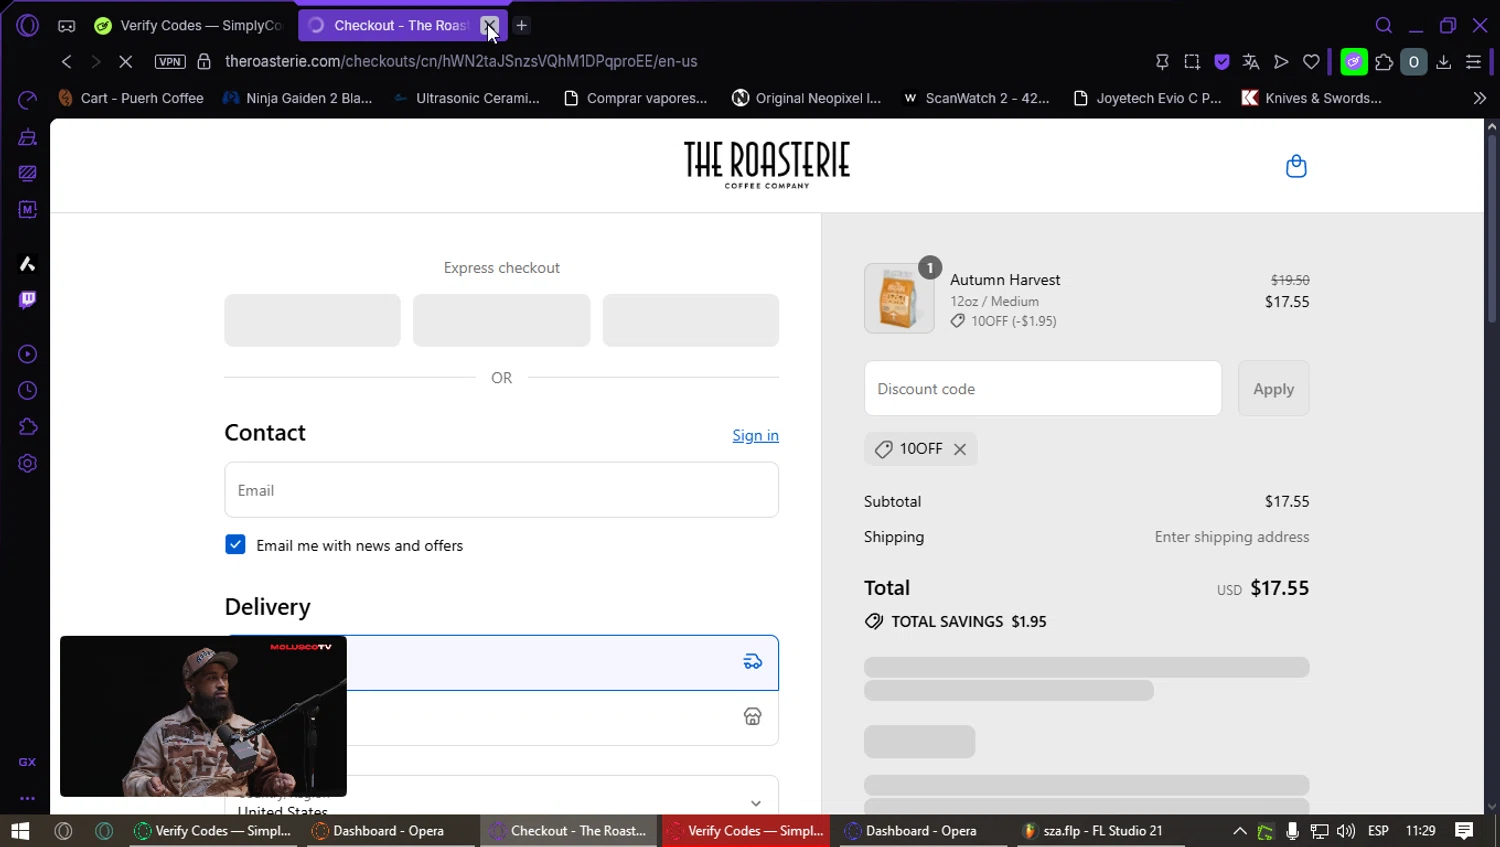The image size is (1500, 847).
Task: Open Ninja Gaiden 2 Bla... bookmark
Action: tap(298, 98)
